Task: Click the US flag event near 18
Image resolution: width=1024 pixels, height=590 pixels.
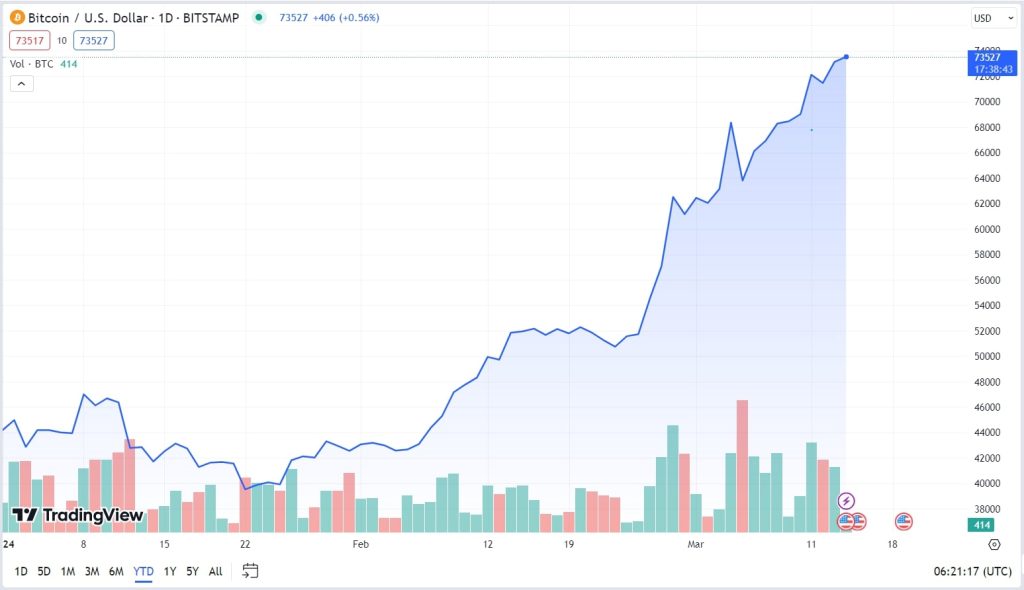Action: coord(904,521)
